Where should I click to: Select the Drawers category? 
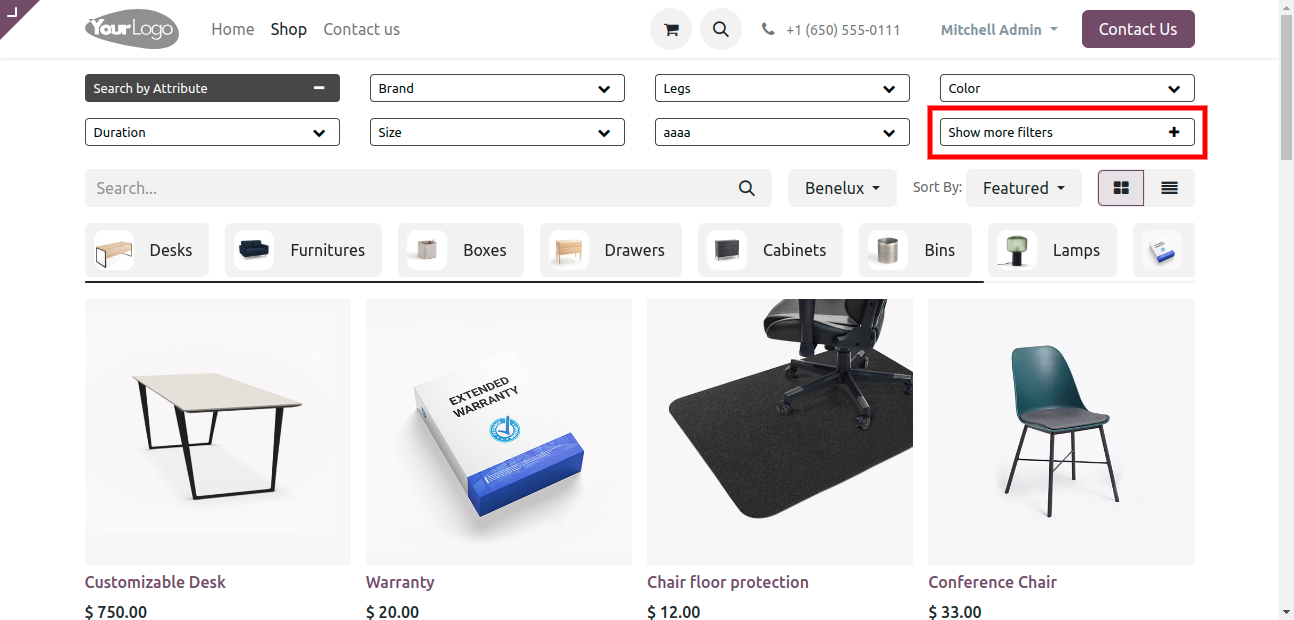pos(611,250)
